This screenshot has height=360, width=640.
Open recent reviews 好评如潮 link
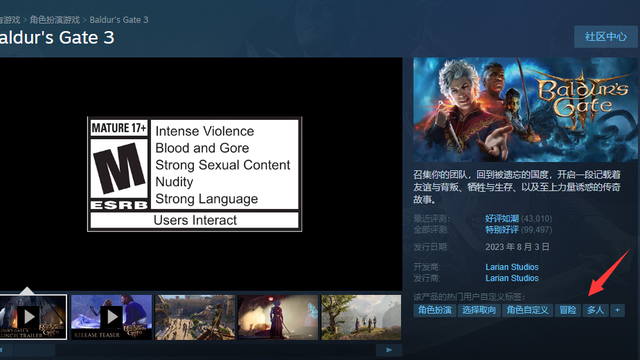pyautogui.click(x=502, y=218)
